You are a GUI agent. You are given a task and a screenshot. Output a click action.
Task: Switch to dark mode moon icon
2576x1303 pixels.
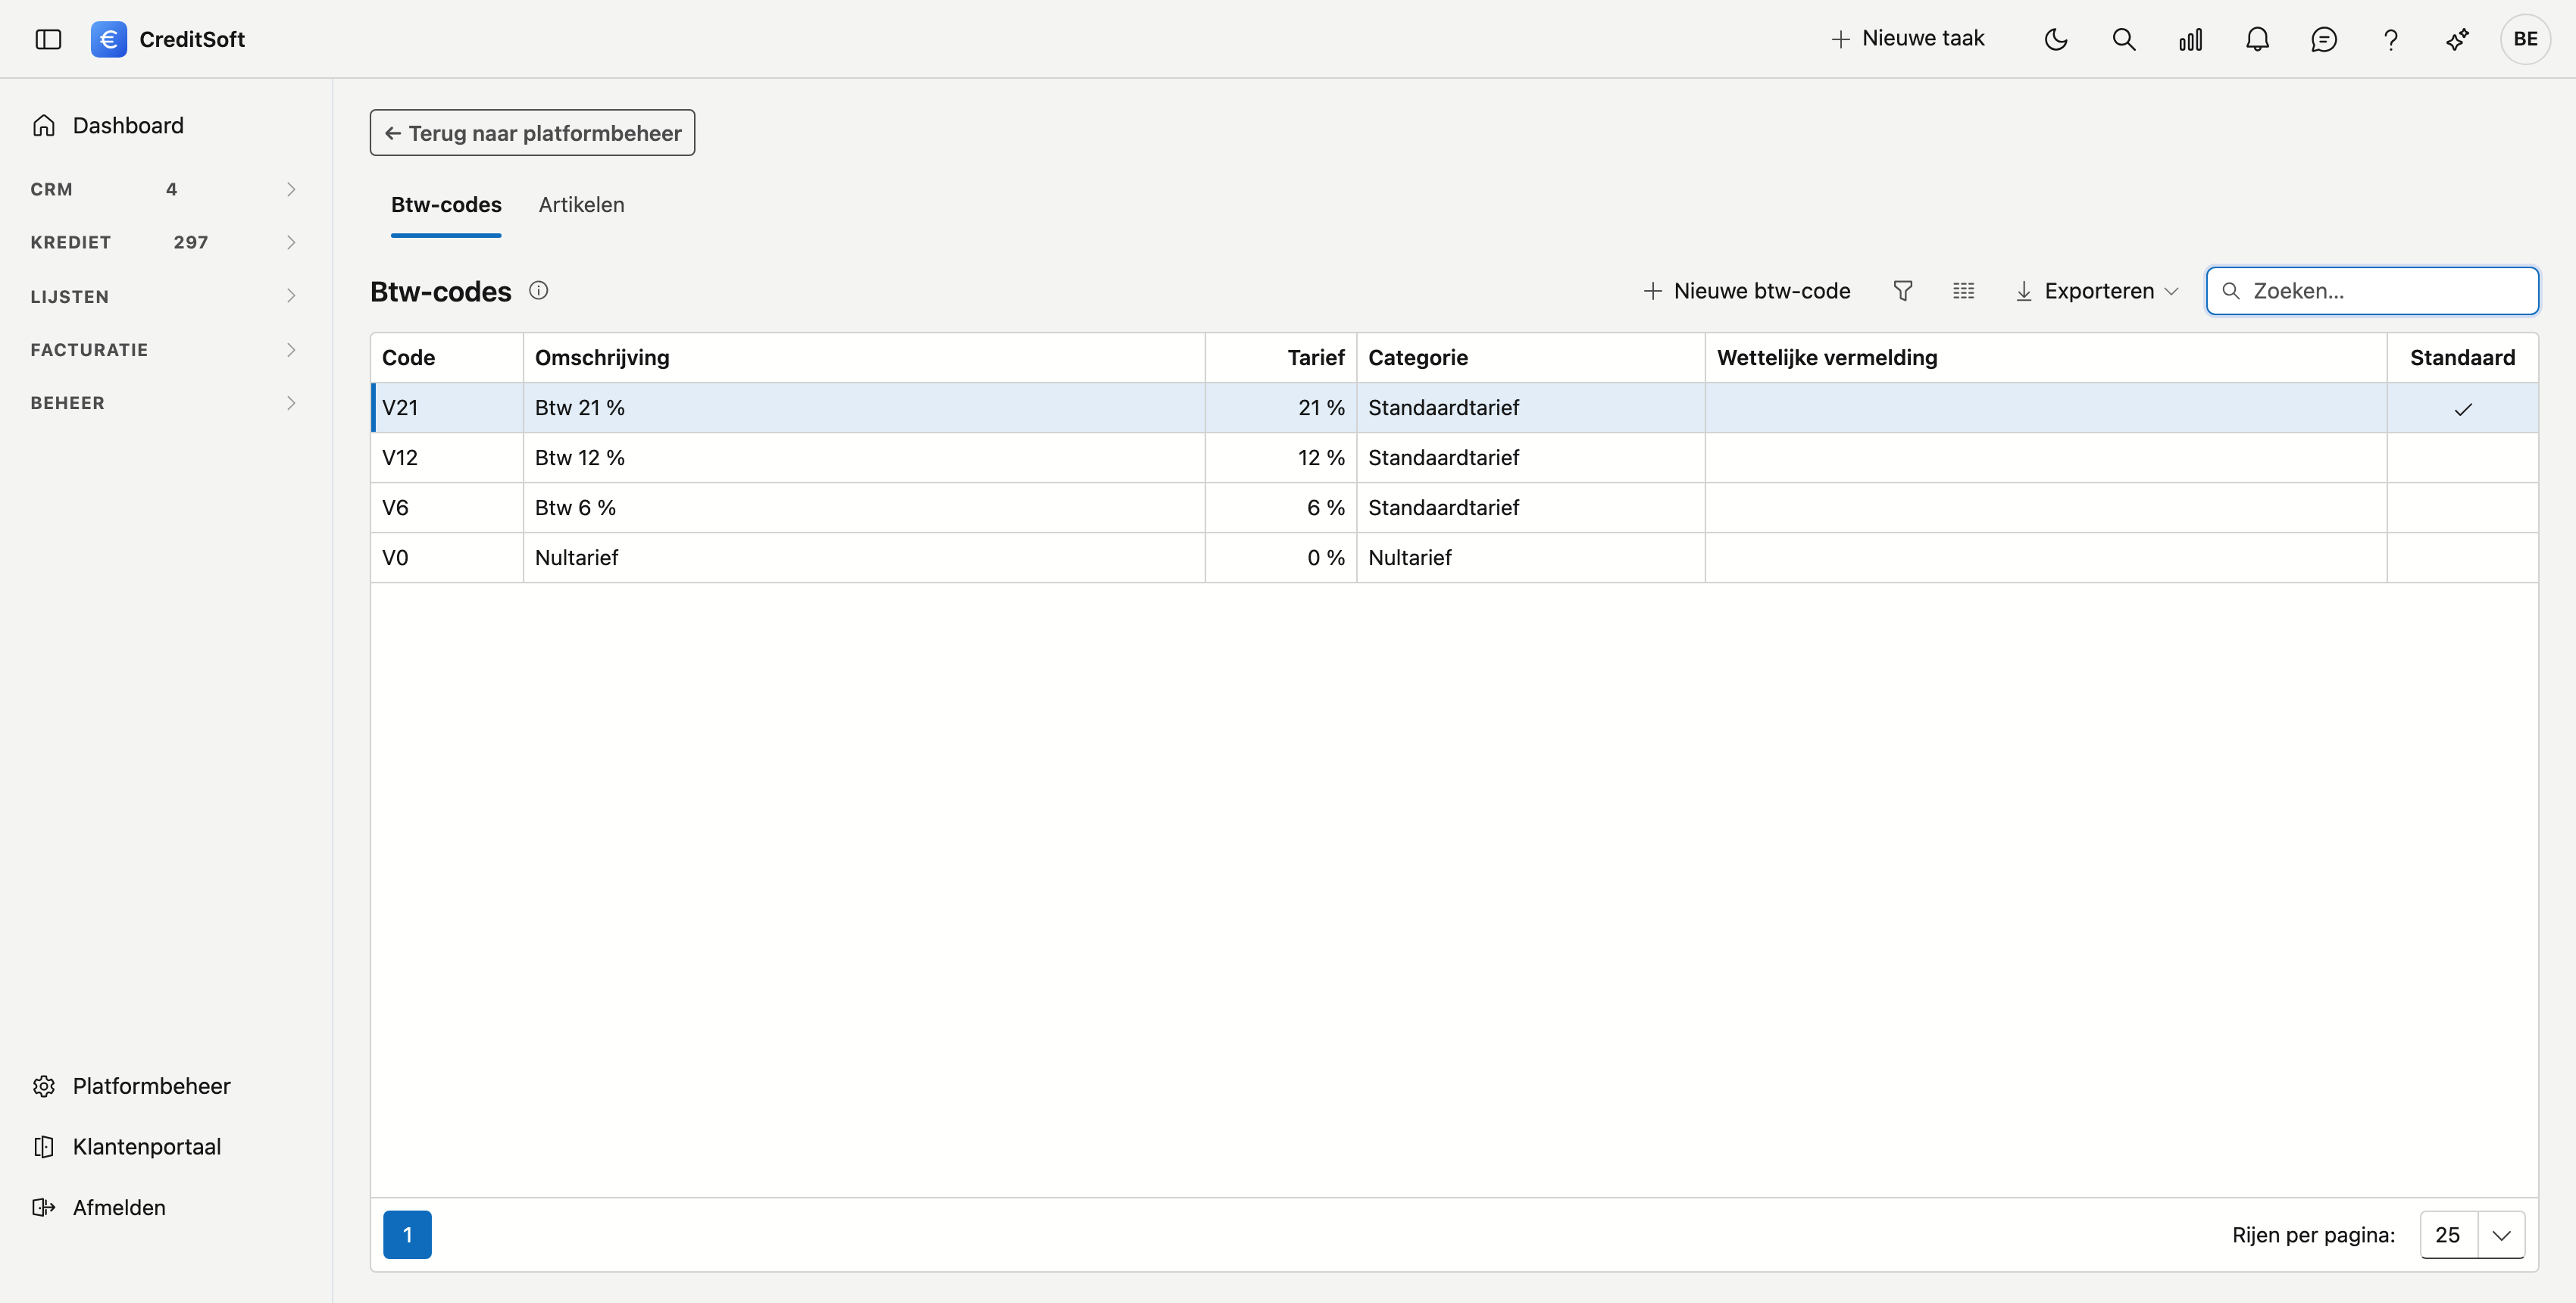pyautogui.click(x=2056, y=39)
